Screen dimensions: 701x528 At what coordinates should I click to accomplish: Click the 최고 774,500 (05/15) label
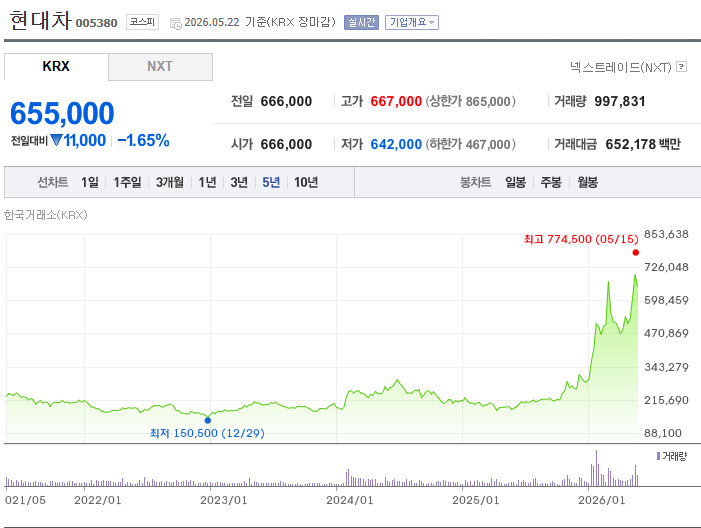coord(581,239)
